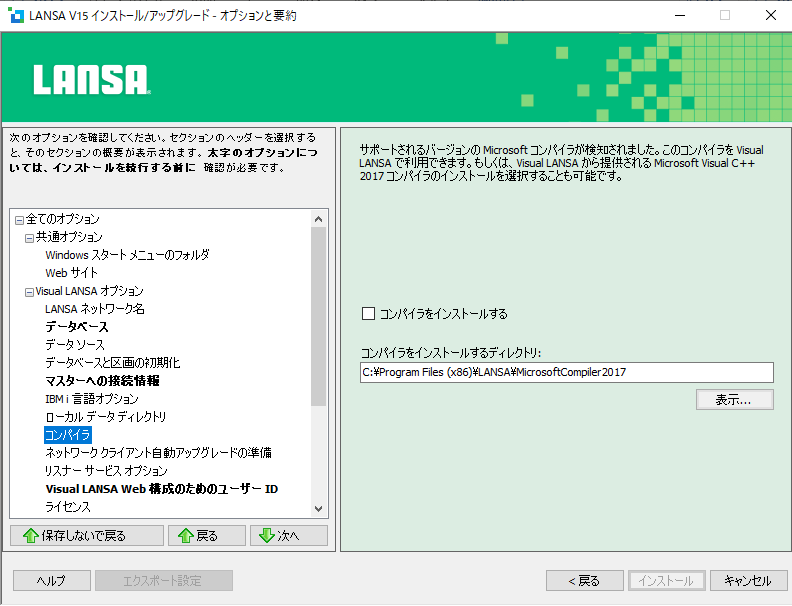
Task: Open the データベース option
Action: pyautogui.click(x=77, y=327)
